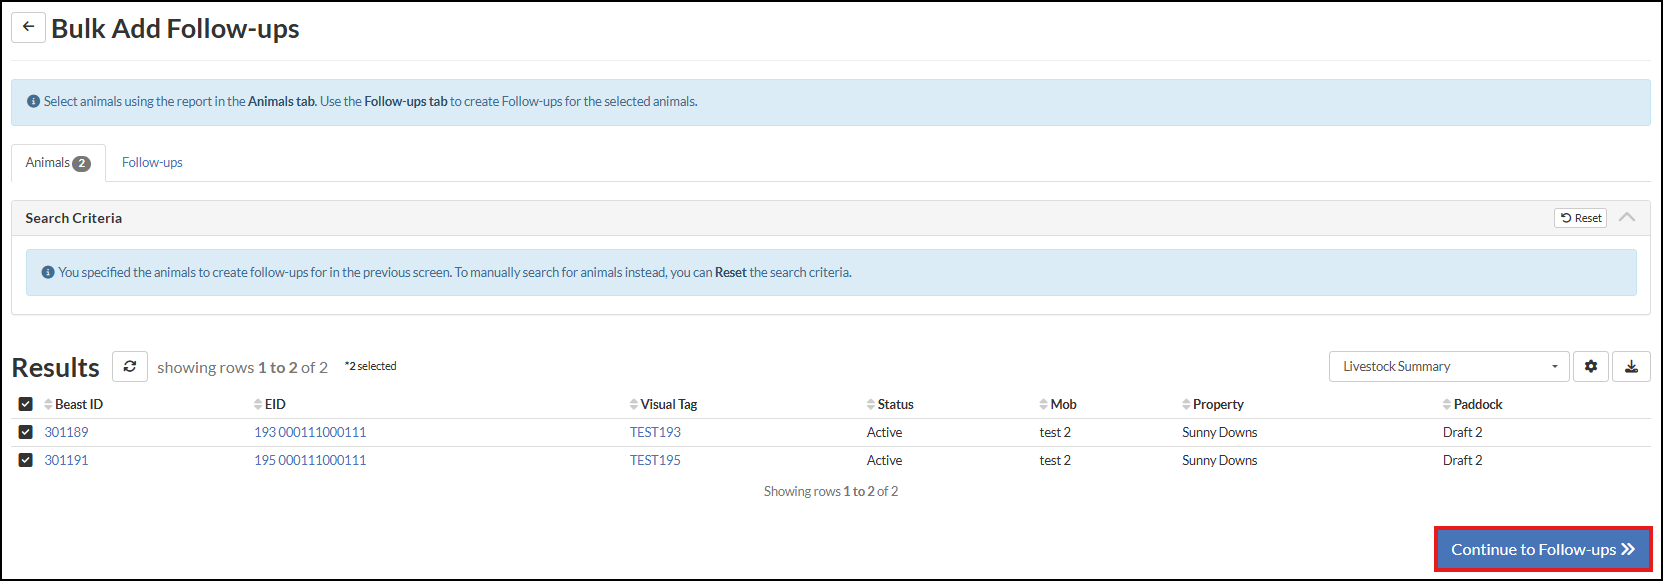
Task: Uncheck the row for beast 301189
Action: coord(26,432)
